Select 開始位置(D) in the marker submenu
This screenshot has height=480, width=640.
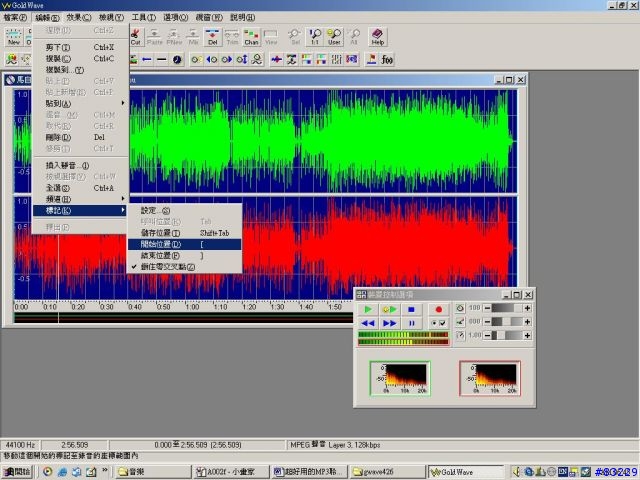(x=184, y=244)
